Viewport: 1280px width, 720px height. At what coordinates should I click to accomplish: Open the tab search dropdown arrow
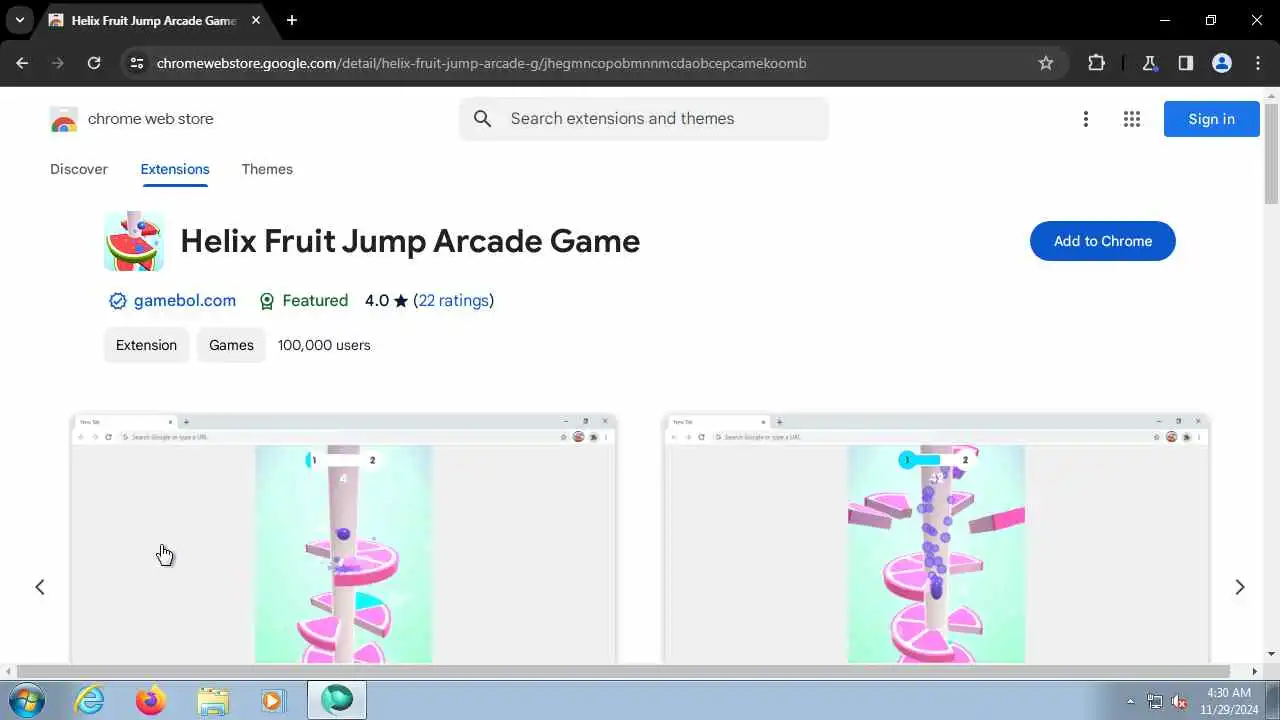19,20
